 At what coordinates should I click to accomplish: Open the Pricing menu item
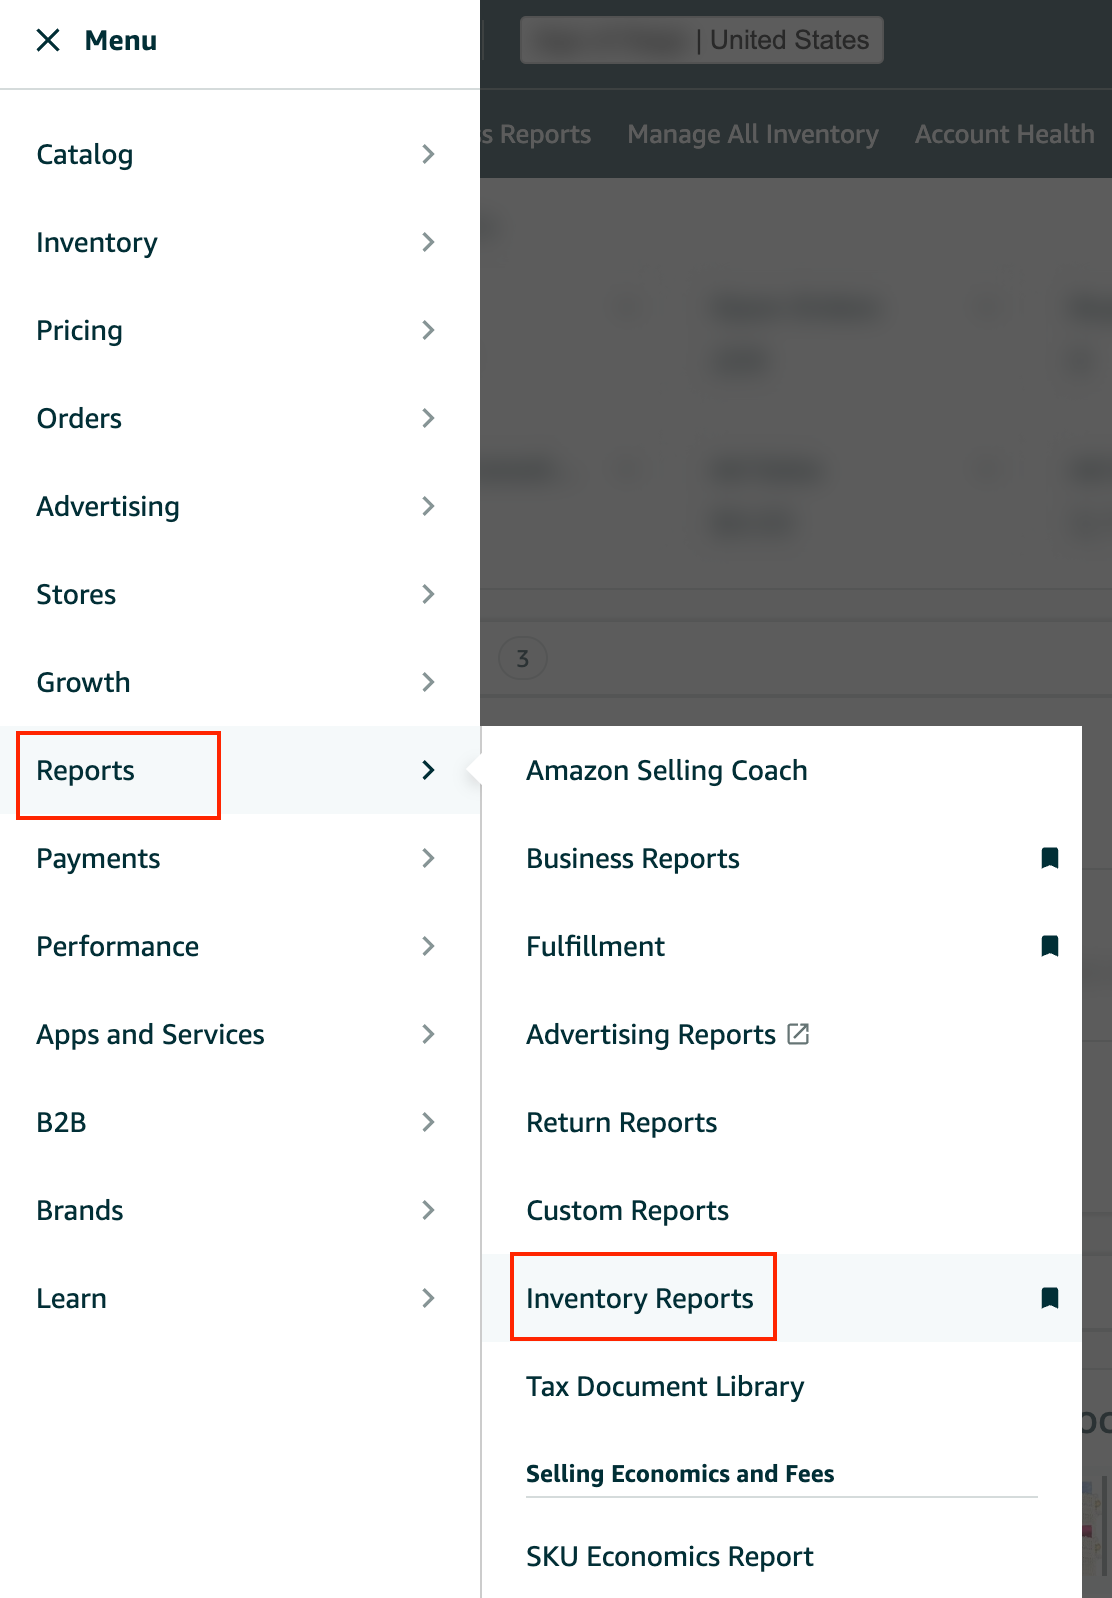click(80, 331)
